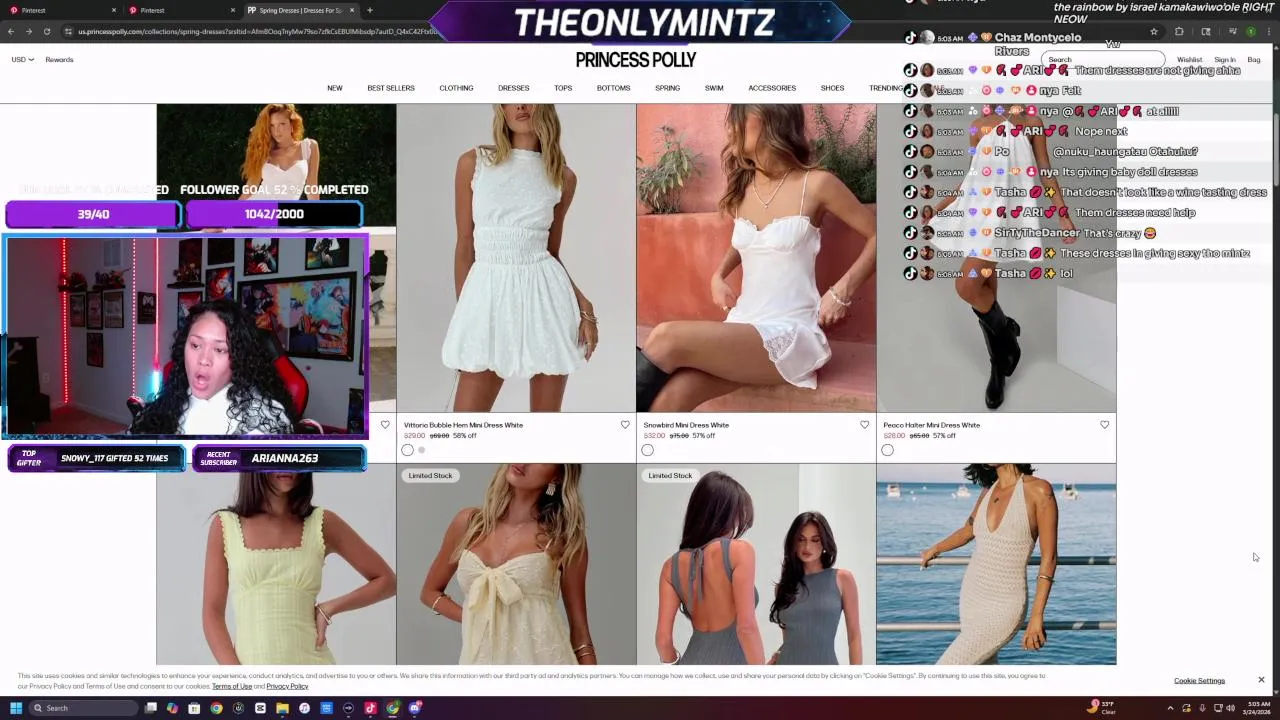Viewport: 1280px width, 720px height.
Task: Open the BOTTOMS menu
Action: pos(613,88)
